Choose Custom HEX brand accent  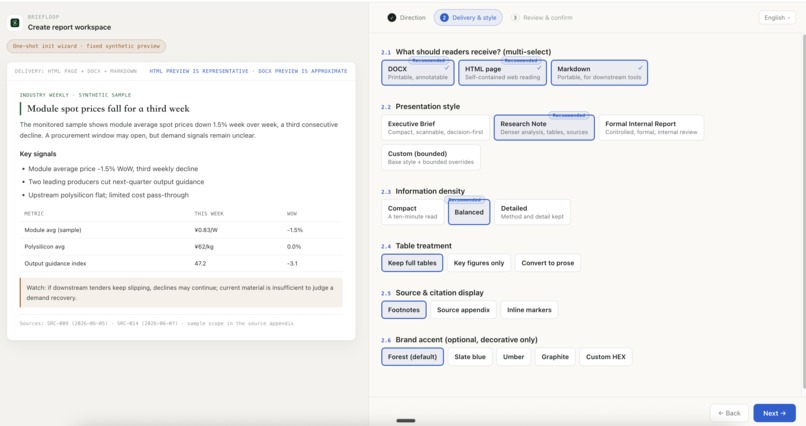(x=606, y=357)
